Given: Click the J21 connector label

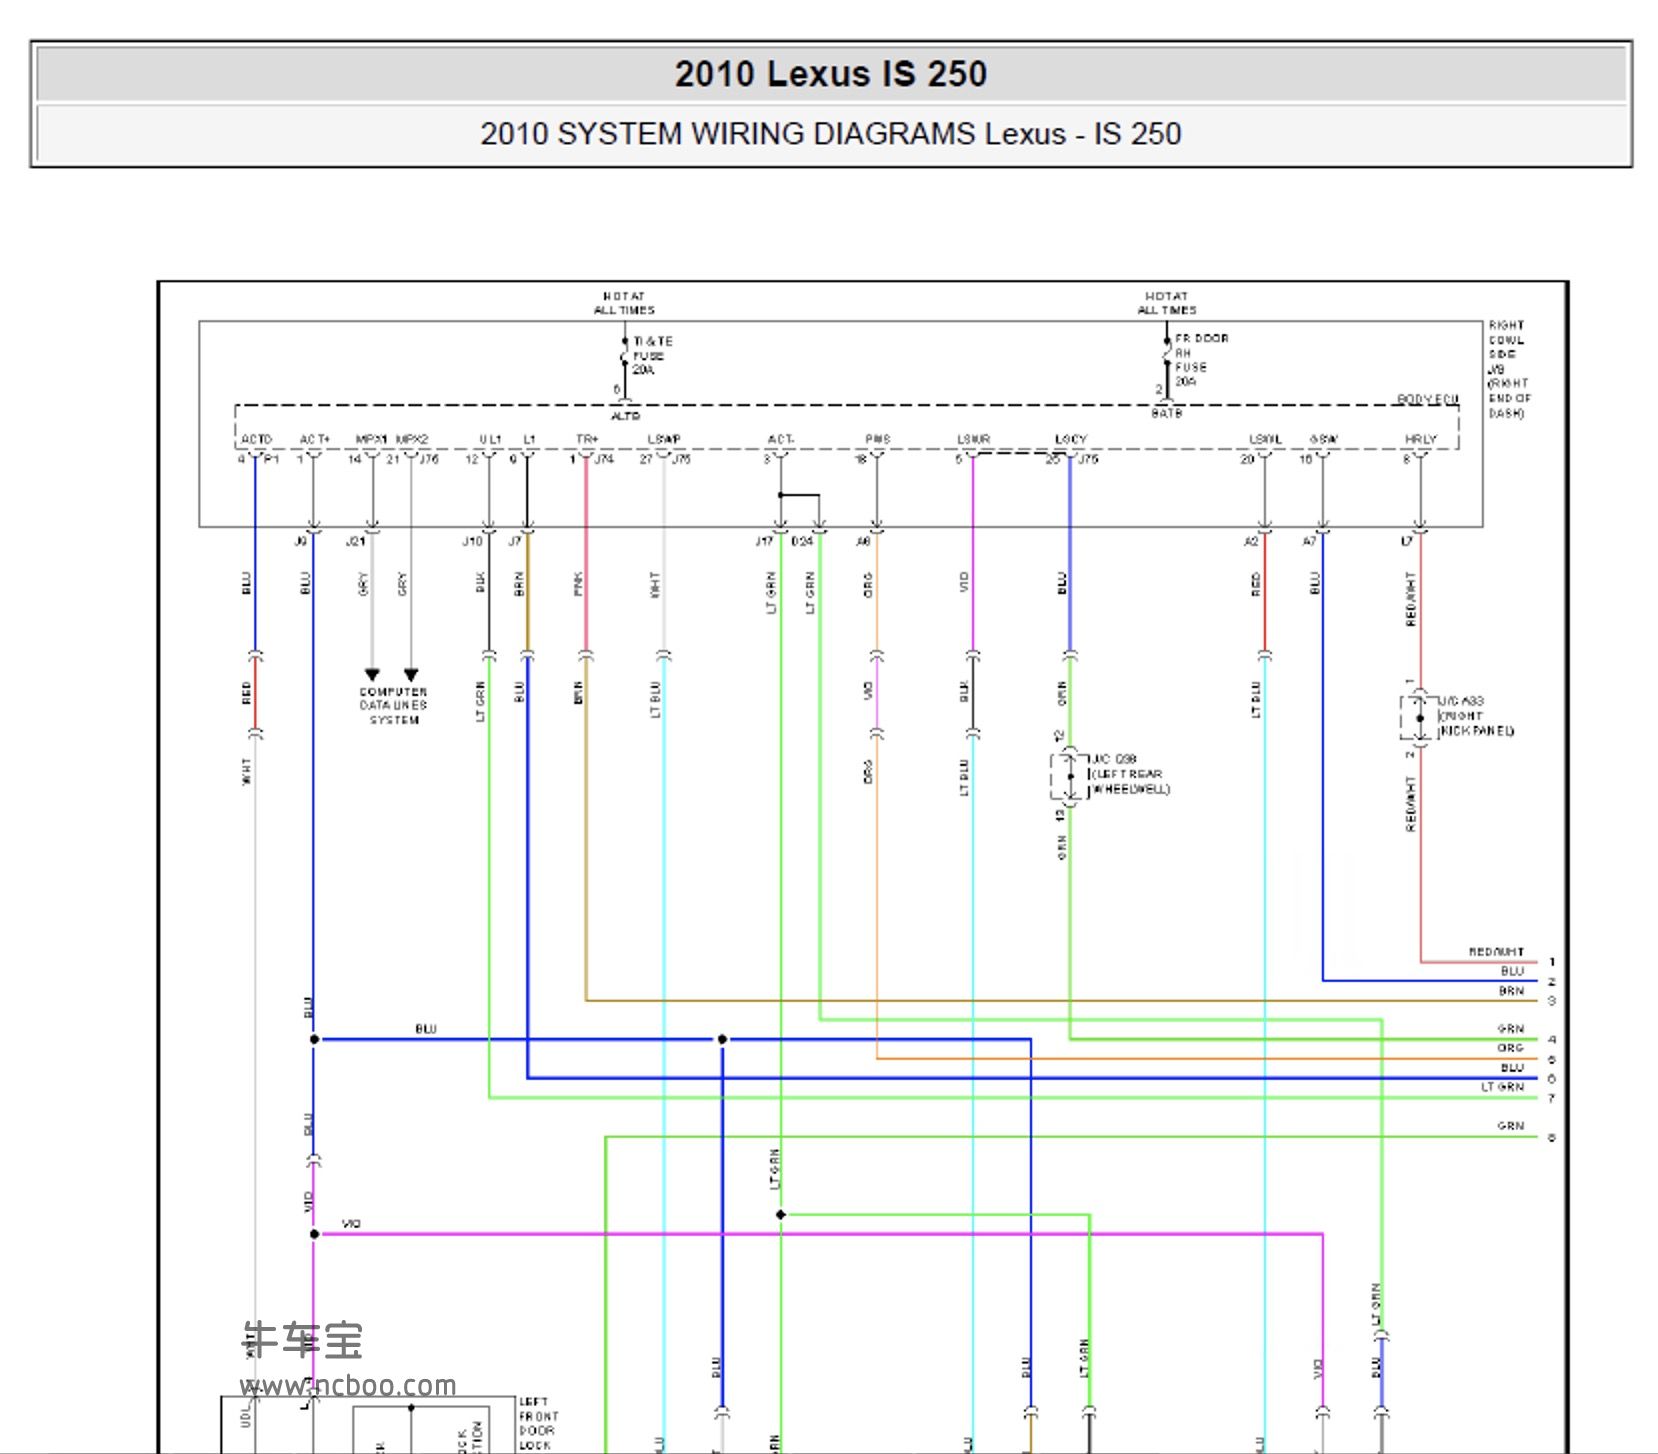Looking at the screenshot, I should click(355, 541).
